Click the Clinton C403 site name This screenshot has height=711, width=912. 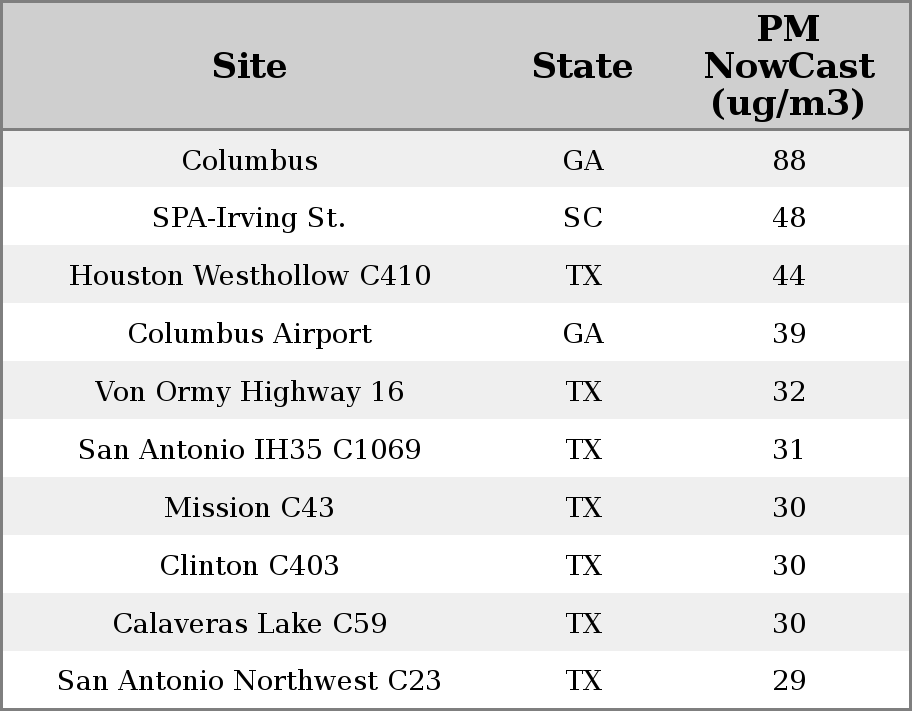pos(249,566)
